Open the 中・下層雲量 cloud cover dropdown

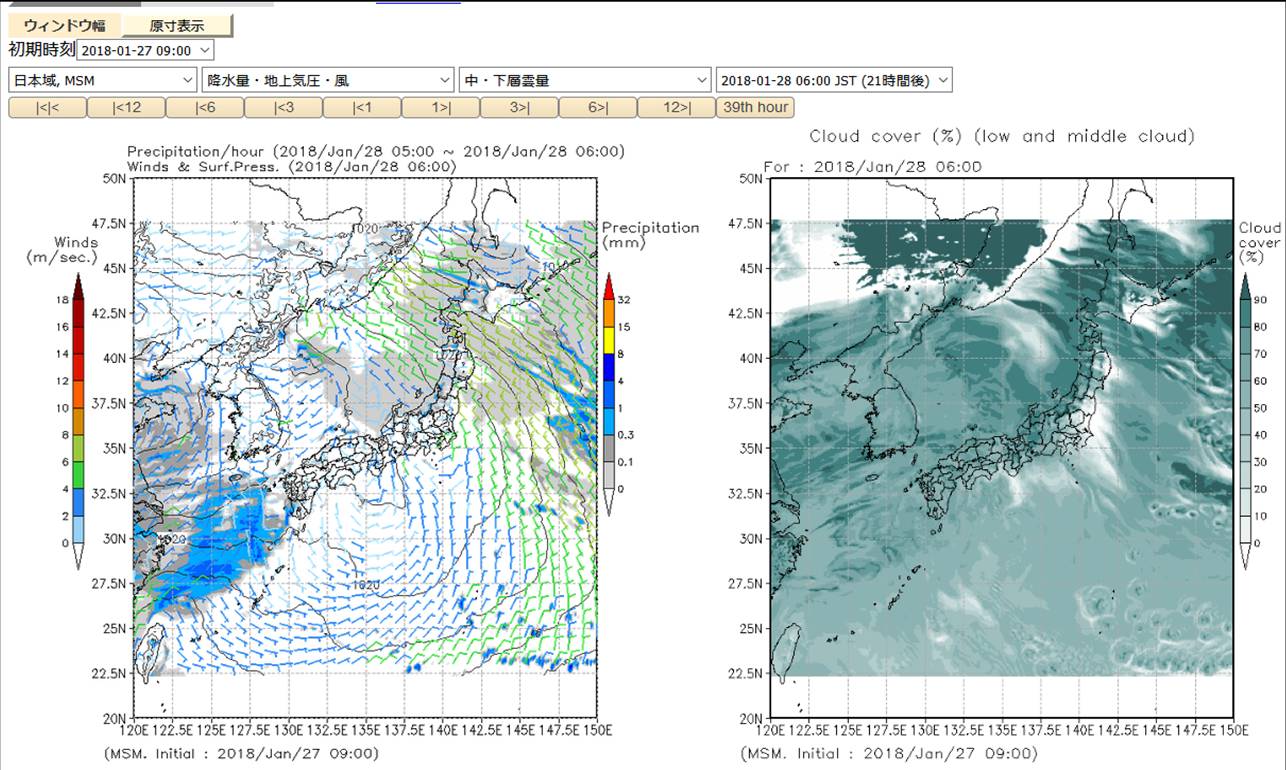click(585, 80)
